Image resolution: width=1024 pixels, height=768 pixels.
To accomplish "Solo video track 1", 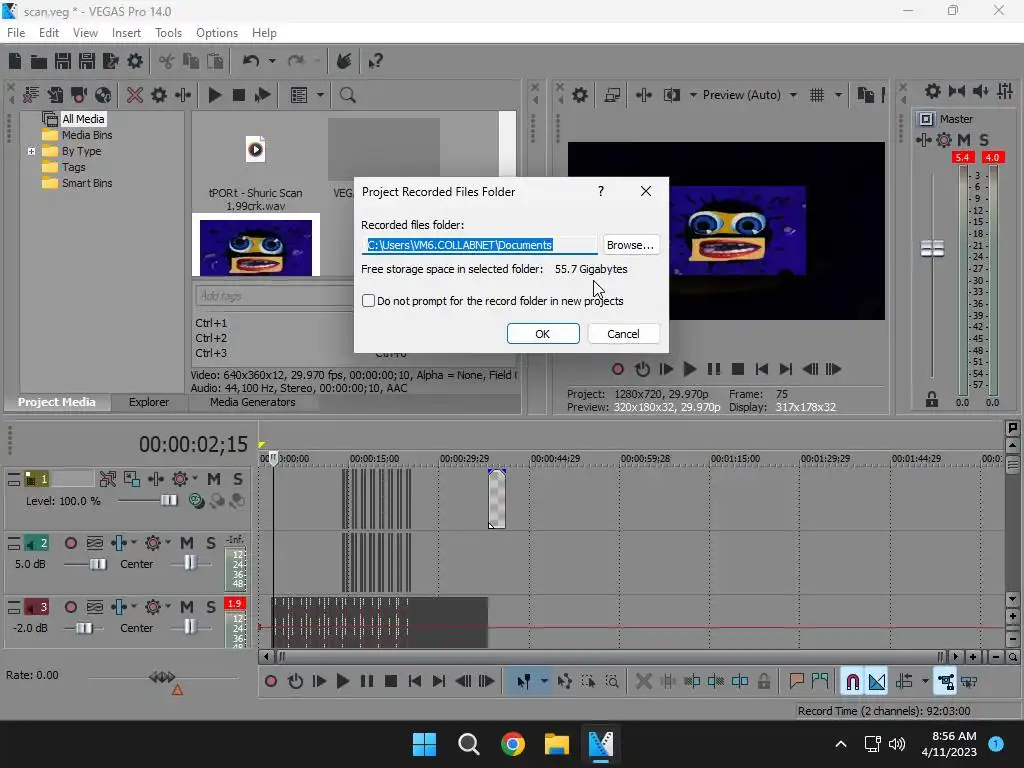I will [238, 479].
